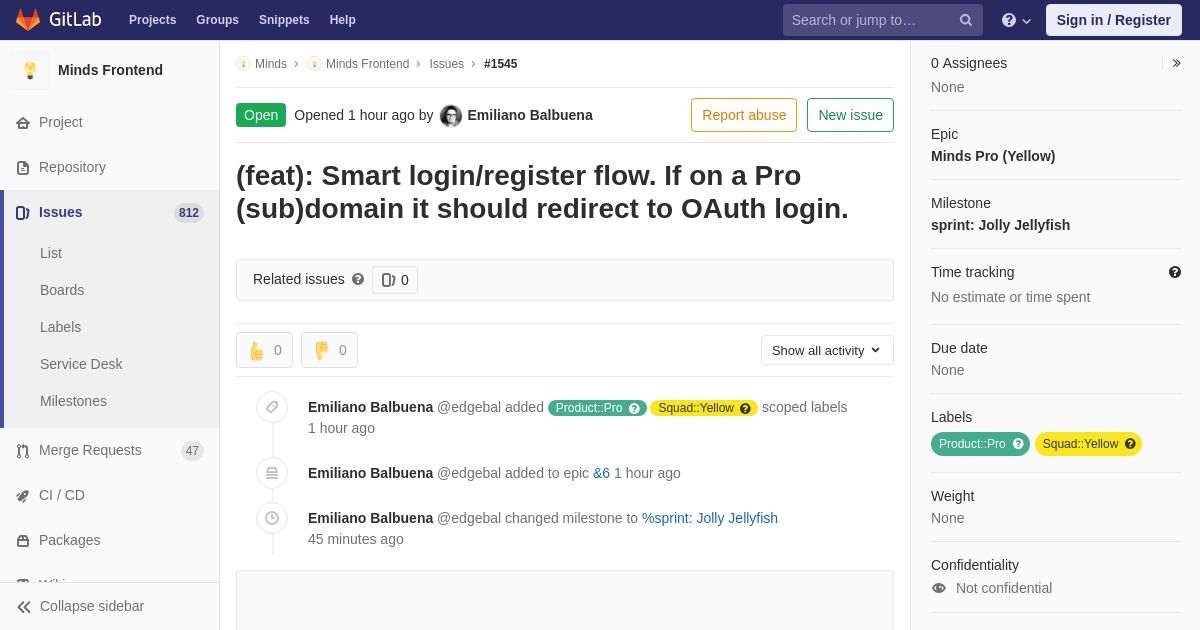Click the Merge Requests icon
Image resolution: width=1200 pixels, height=630 pixels.
click(23, 451)
